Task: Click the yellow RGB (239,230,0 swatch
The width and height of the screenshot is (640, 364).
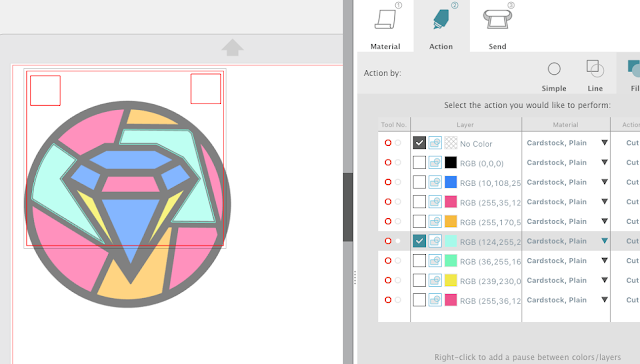Action: pos(451,280)
